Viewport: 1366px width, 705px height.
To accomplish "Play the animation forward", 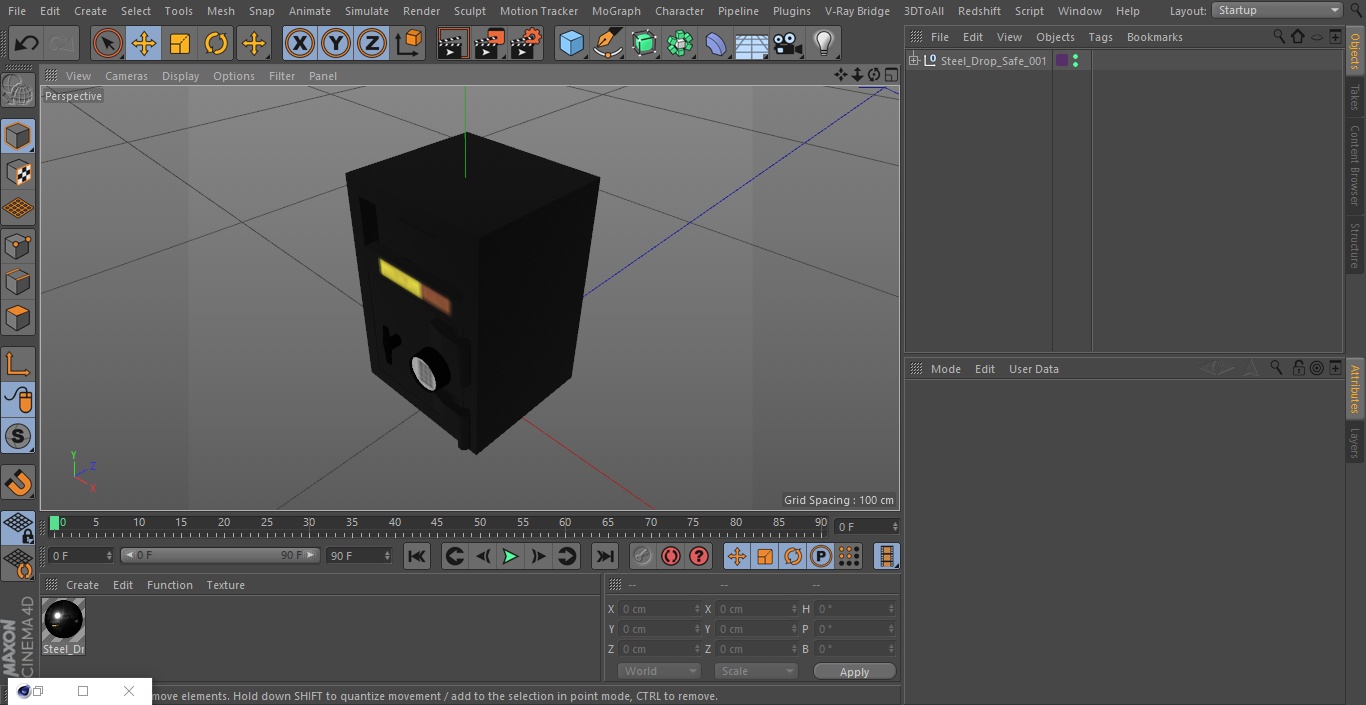I will click(510, 556).
